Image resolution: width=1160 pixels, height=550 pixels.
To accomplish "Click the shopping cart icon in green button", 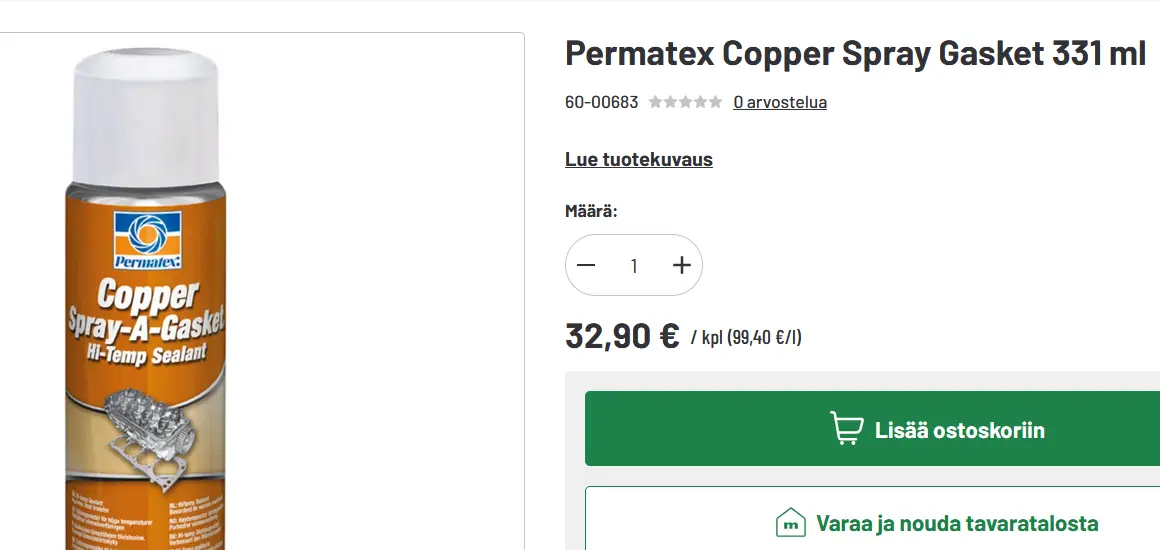I will point(847,429).
